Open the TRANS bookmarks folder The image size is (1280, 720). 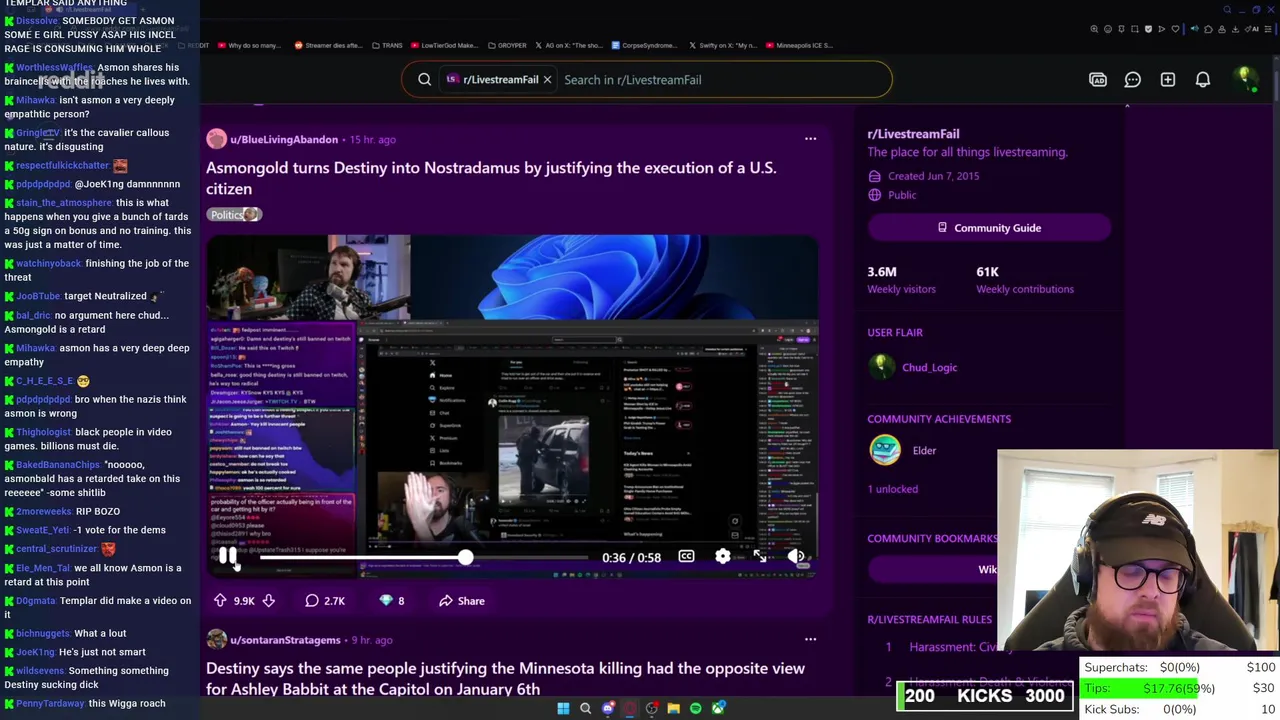coord(387,45)
